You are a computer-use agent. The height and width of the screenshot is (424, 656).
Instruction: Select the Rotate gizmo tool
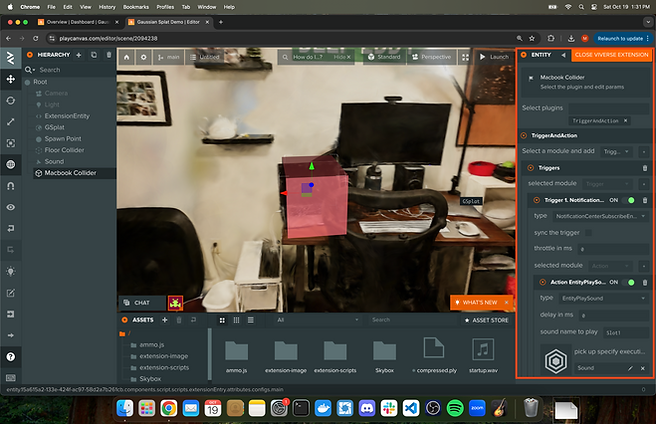click(x=10, y=100)
